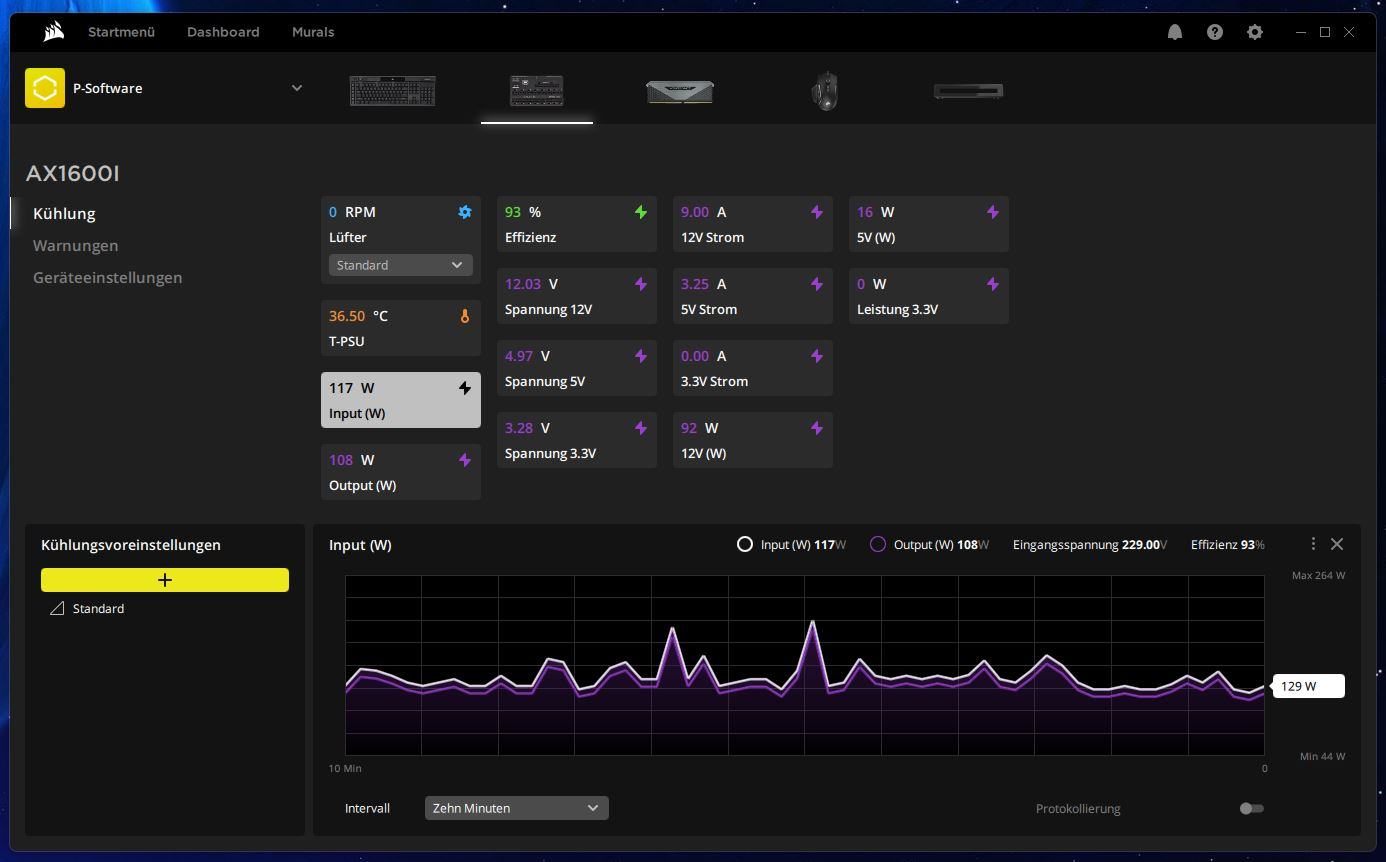Click the Standard preset curve icon
The height and width of the screenshot is (862, 1386).
point(57,608)
